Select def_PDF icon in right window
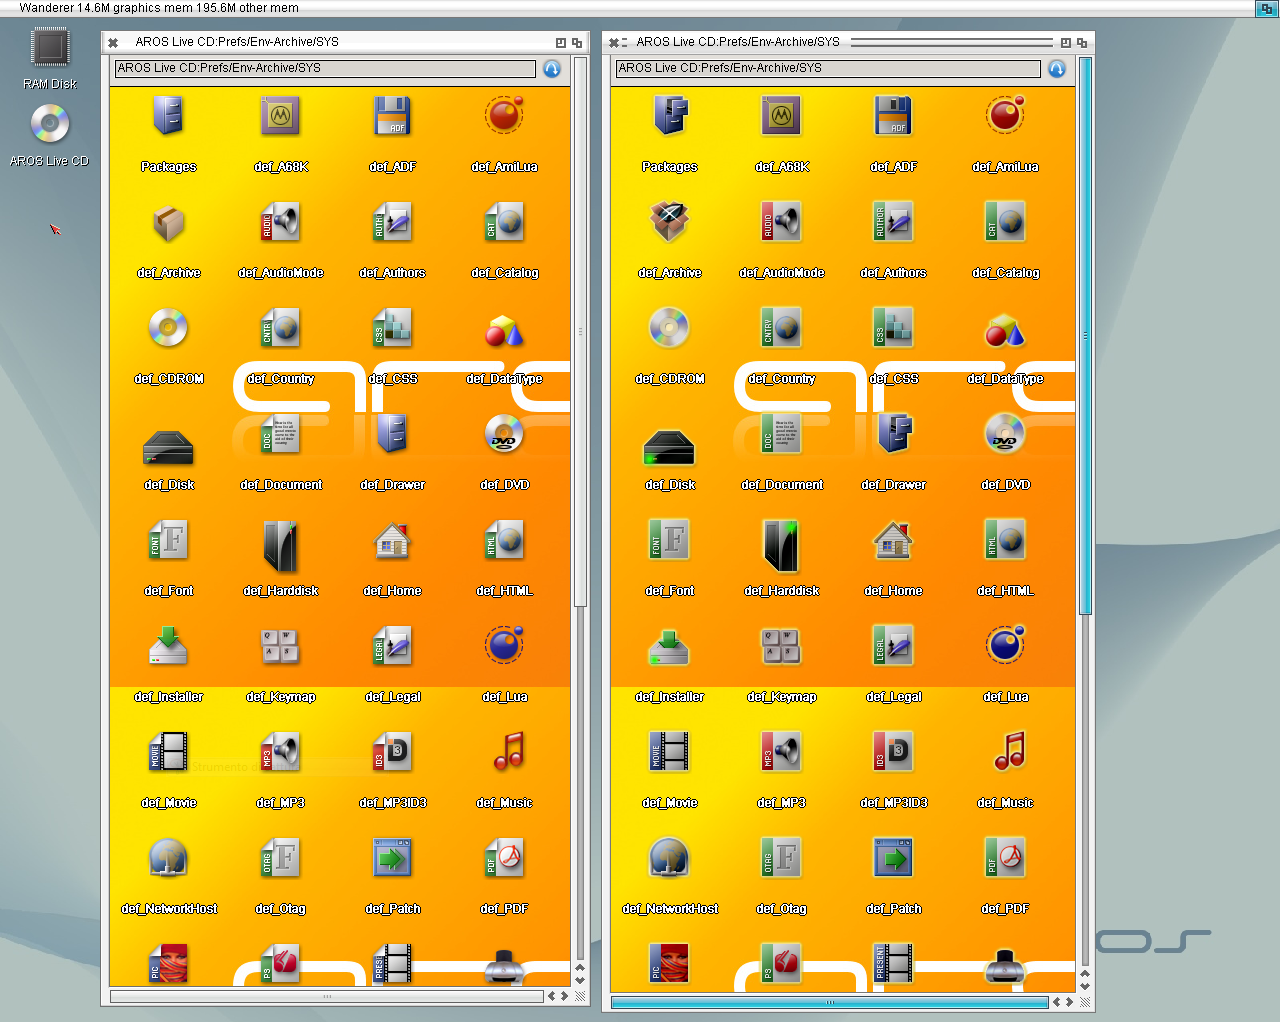 pyautogui.click(x=1005, y=858)
